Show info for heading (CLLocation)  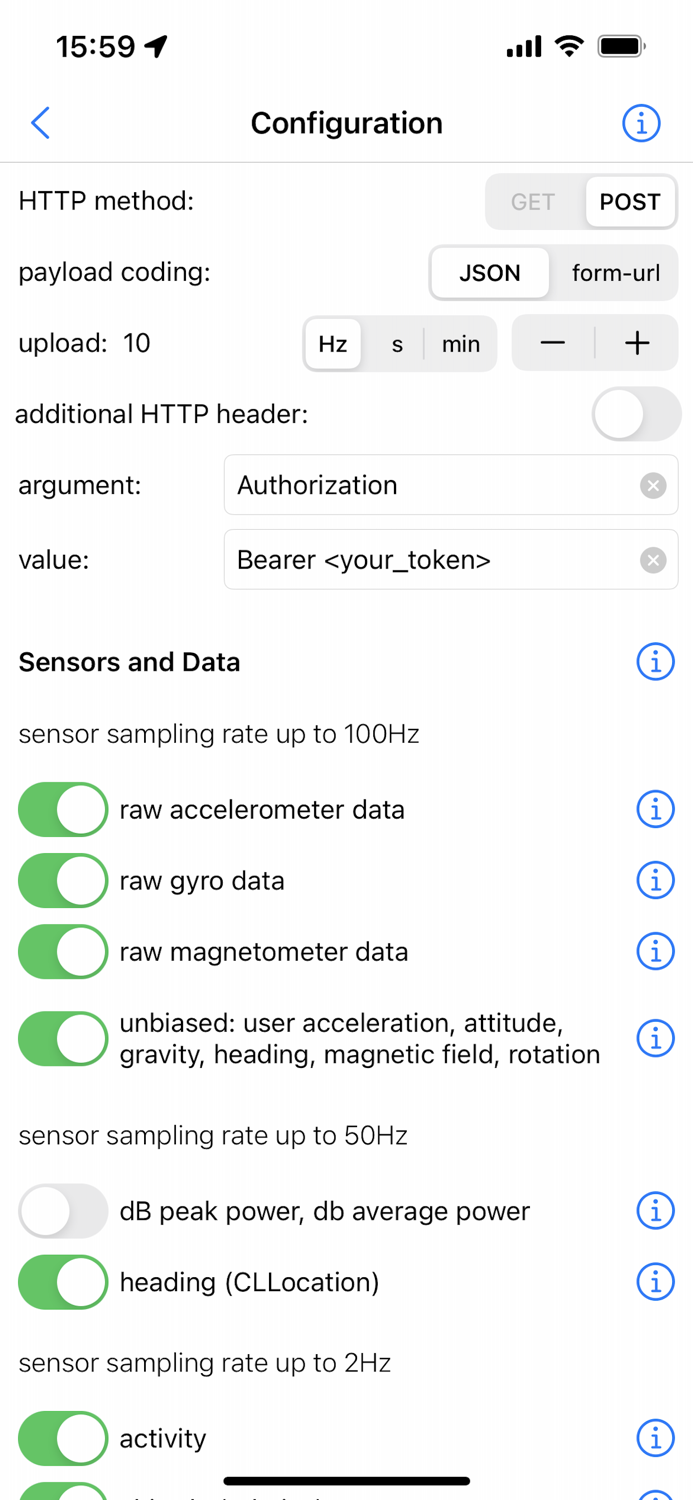tap(655, 1281)
